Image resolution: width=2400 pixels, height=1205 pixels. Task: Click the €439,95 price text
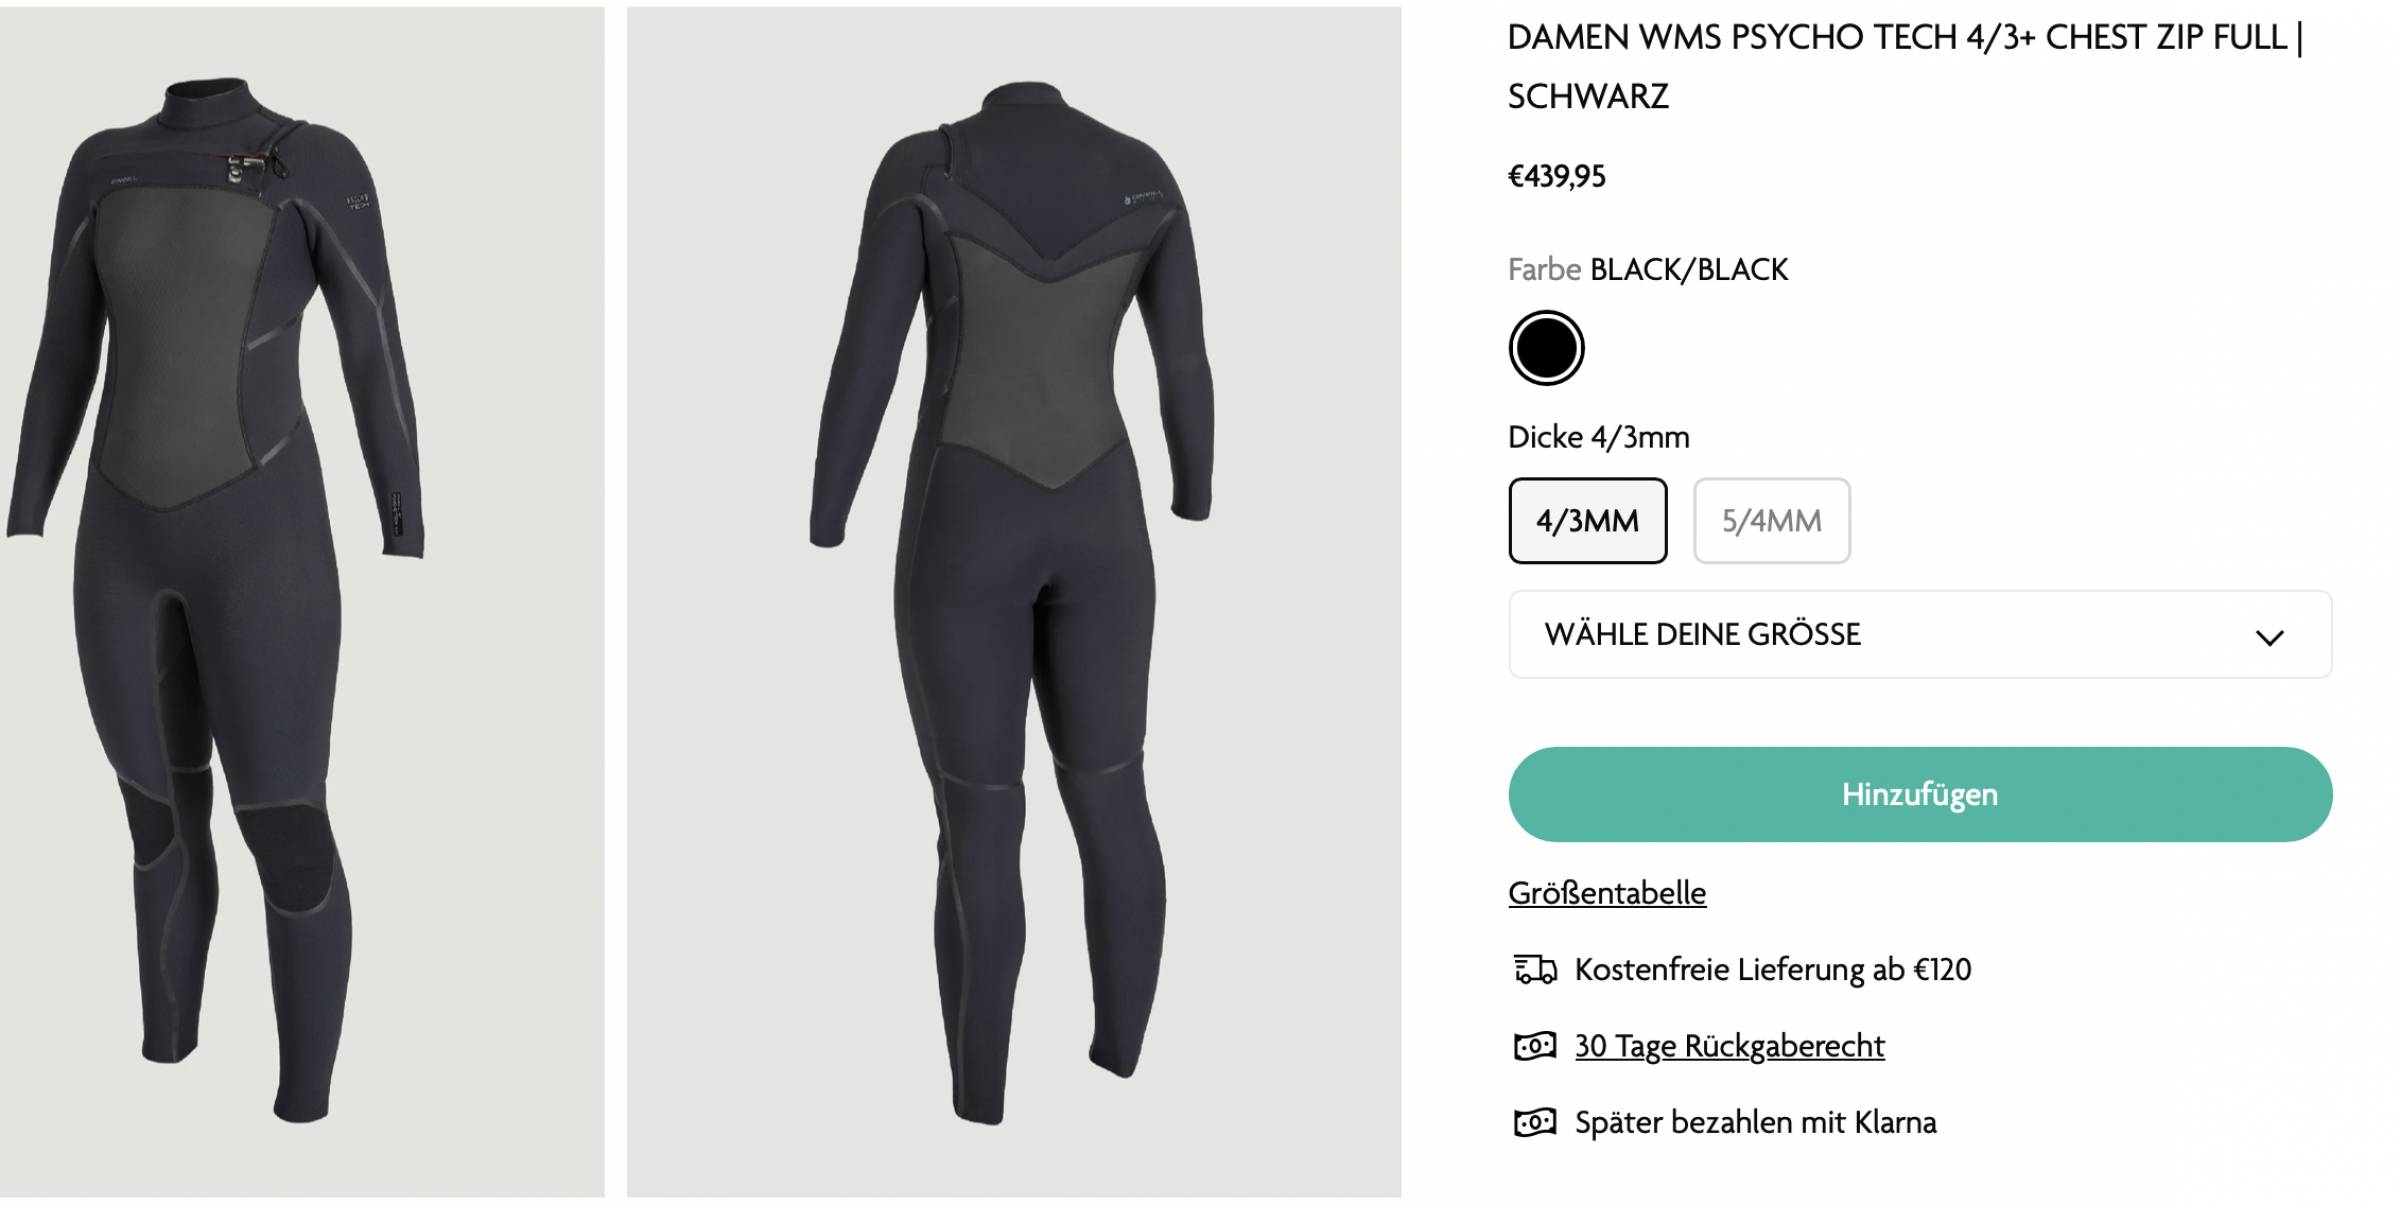pos(1556,177)
